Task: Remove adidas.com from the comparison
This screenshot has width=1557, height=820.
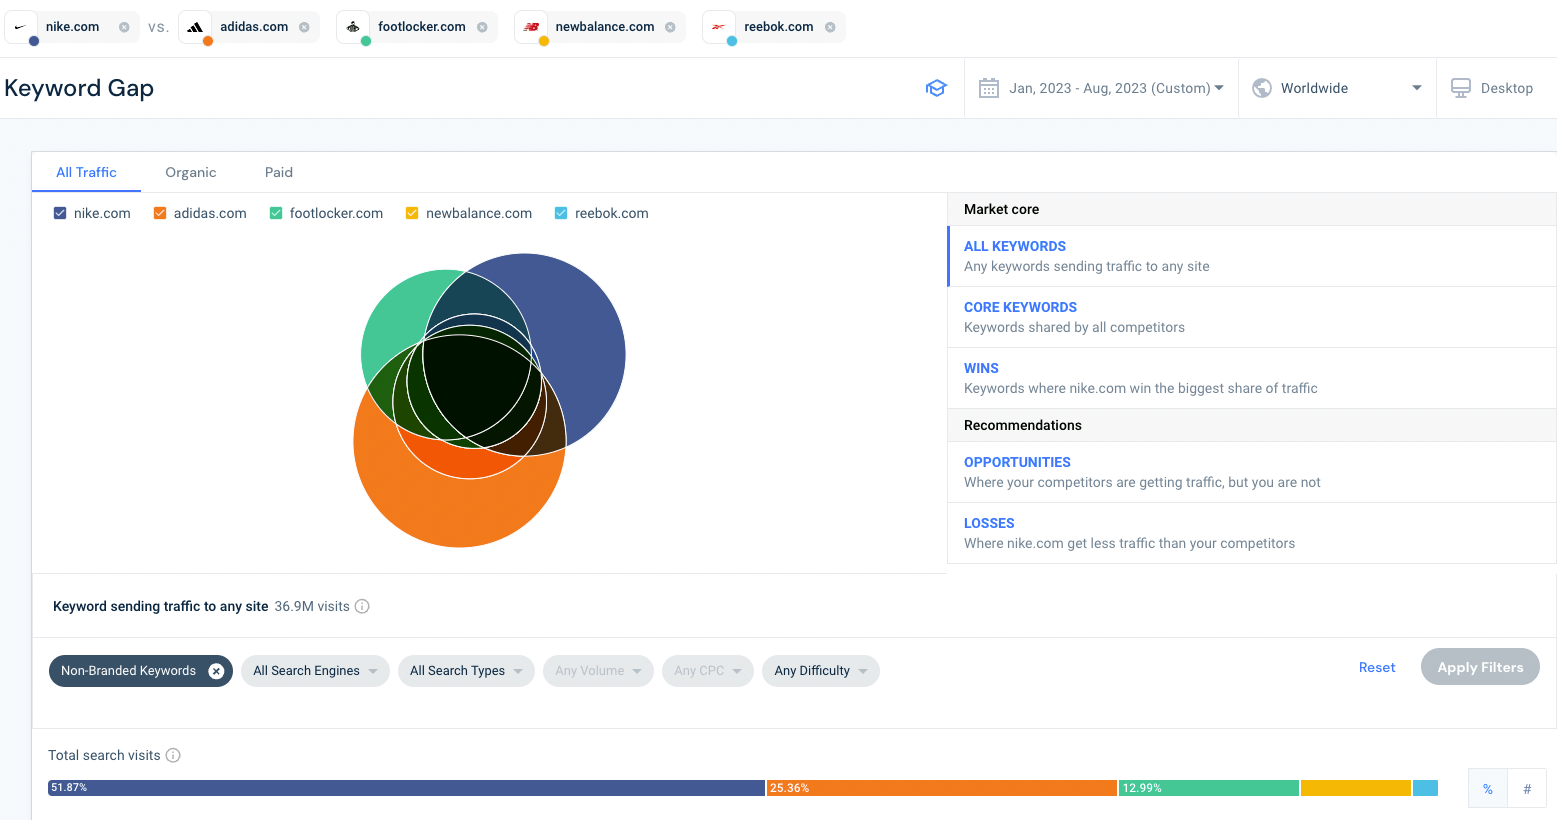Action: pos(304,27)
